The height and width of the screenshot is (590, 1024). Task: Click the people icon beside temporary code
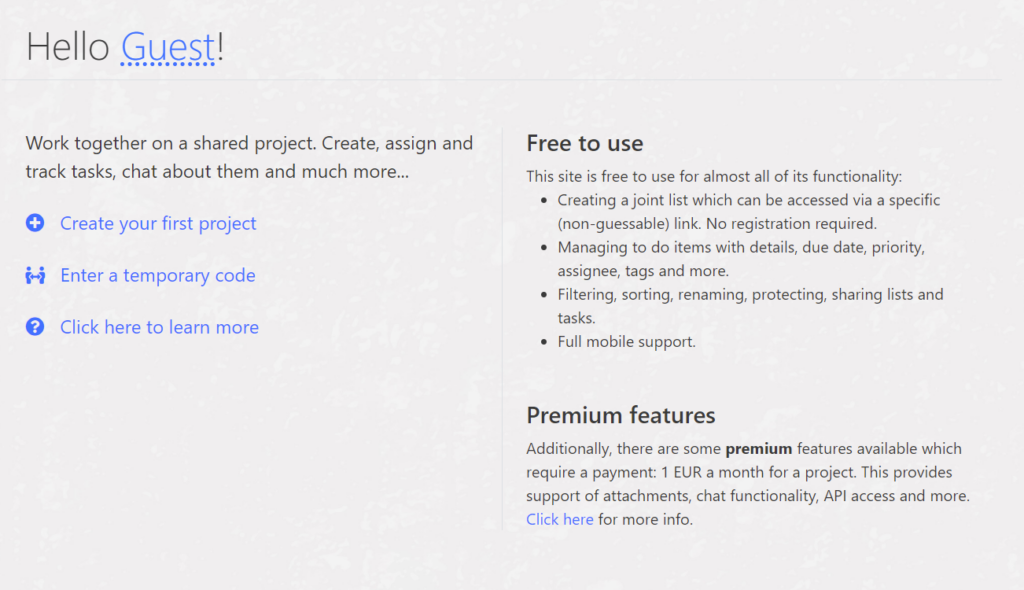(x=35, y=275)
